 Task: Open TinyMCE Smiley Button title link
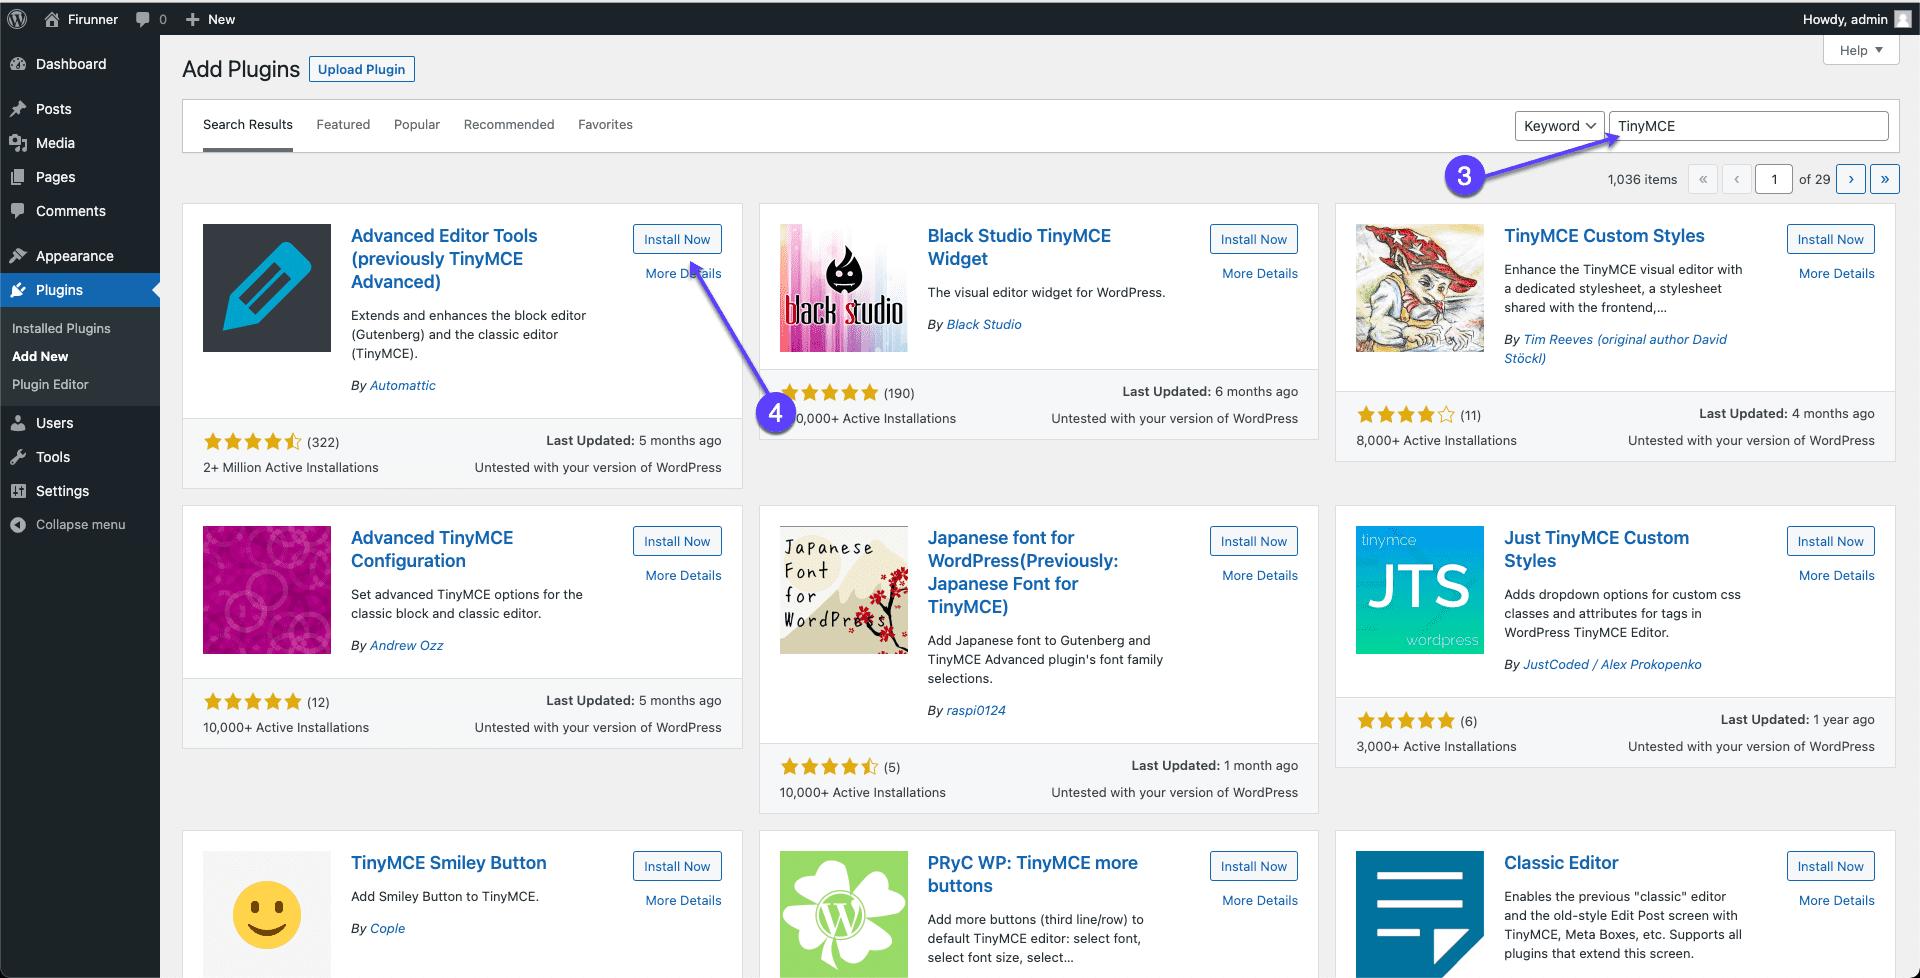point(449,862)
